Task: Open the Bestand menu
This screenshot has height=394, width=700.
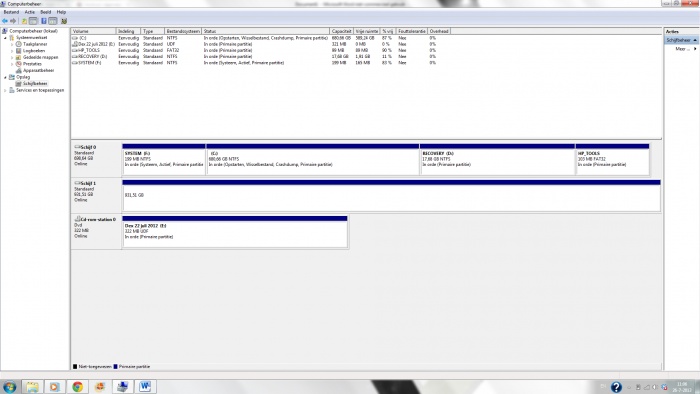Action: [11, 12]
